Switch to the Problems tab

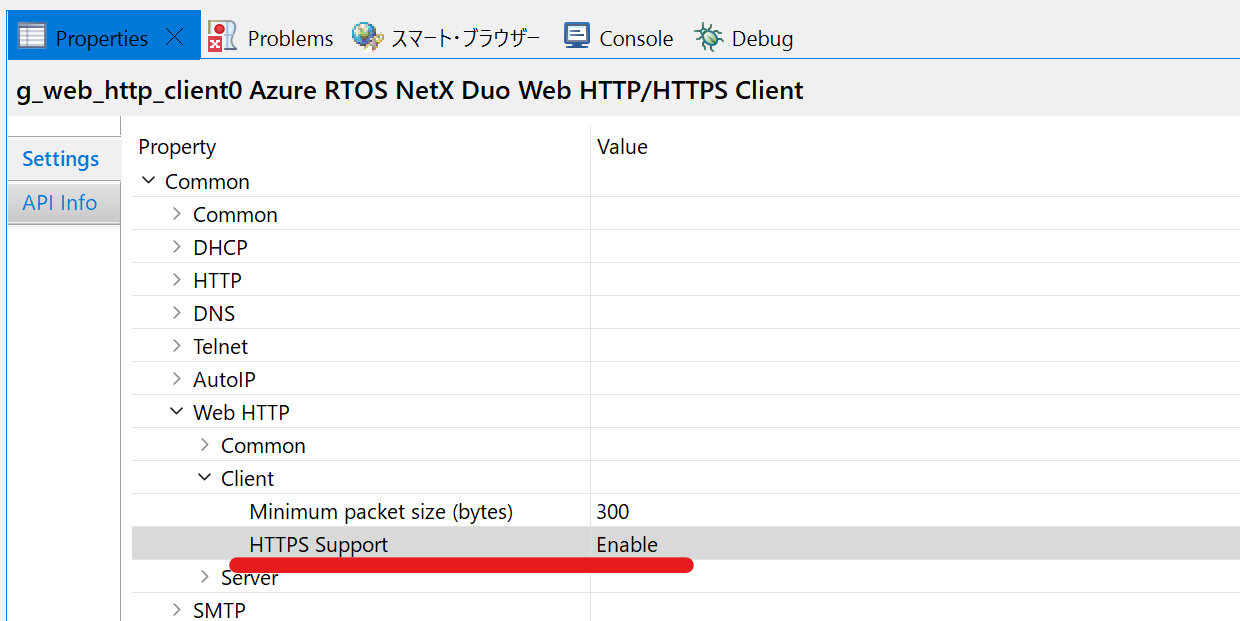pos(290,38)
